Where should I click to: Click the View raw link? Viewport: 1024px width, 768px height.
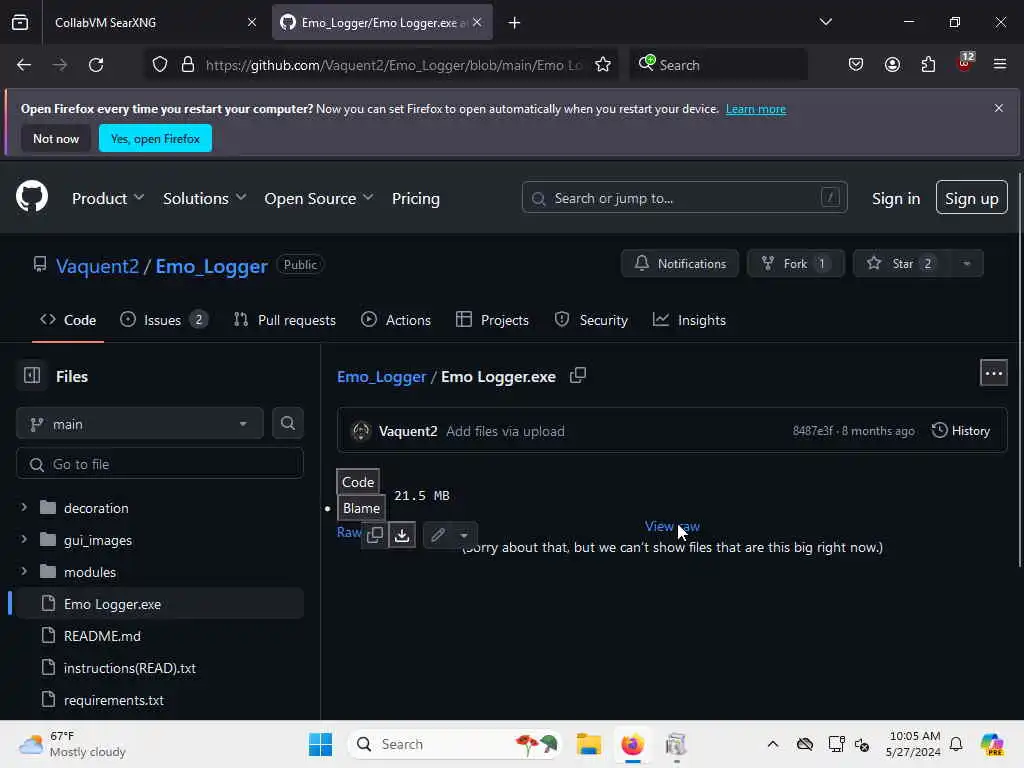pos(672,526)
